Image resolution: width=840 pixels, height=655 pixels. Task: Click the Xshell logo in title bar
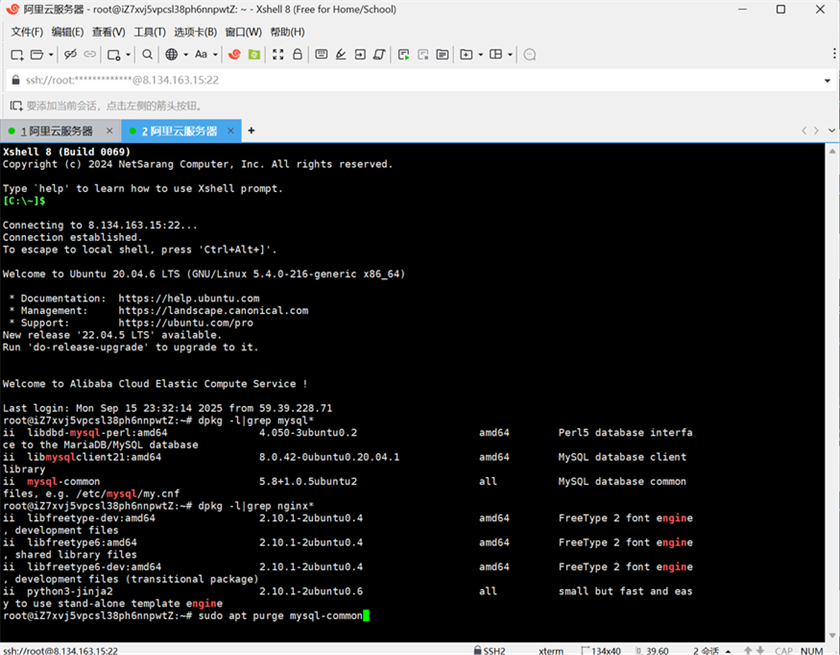pyautogui.click(x=13, y=9)
